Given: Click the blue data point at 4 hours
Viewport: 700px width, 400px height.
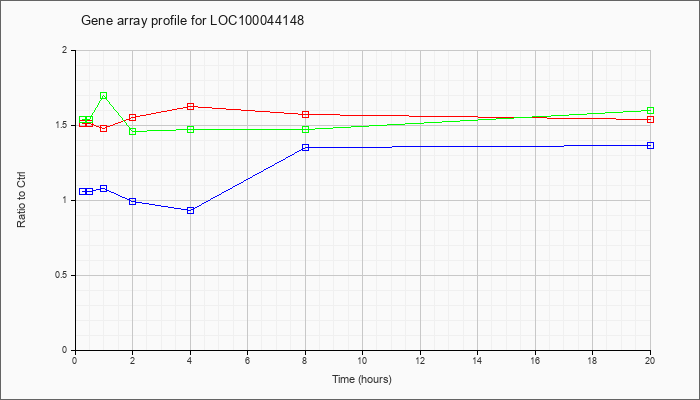Looking at the screenshot, I should pyautogui.click(x=191, y=210).
